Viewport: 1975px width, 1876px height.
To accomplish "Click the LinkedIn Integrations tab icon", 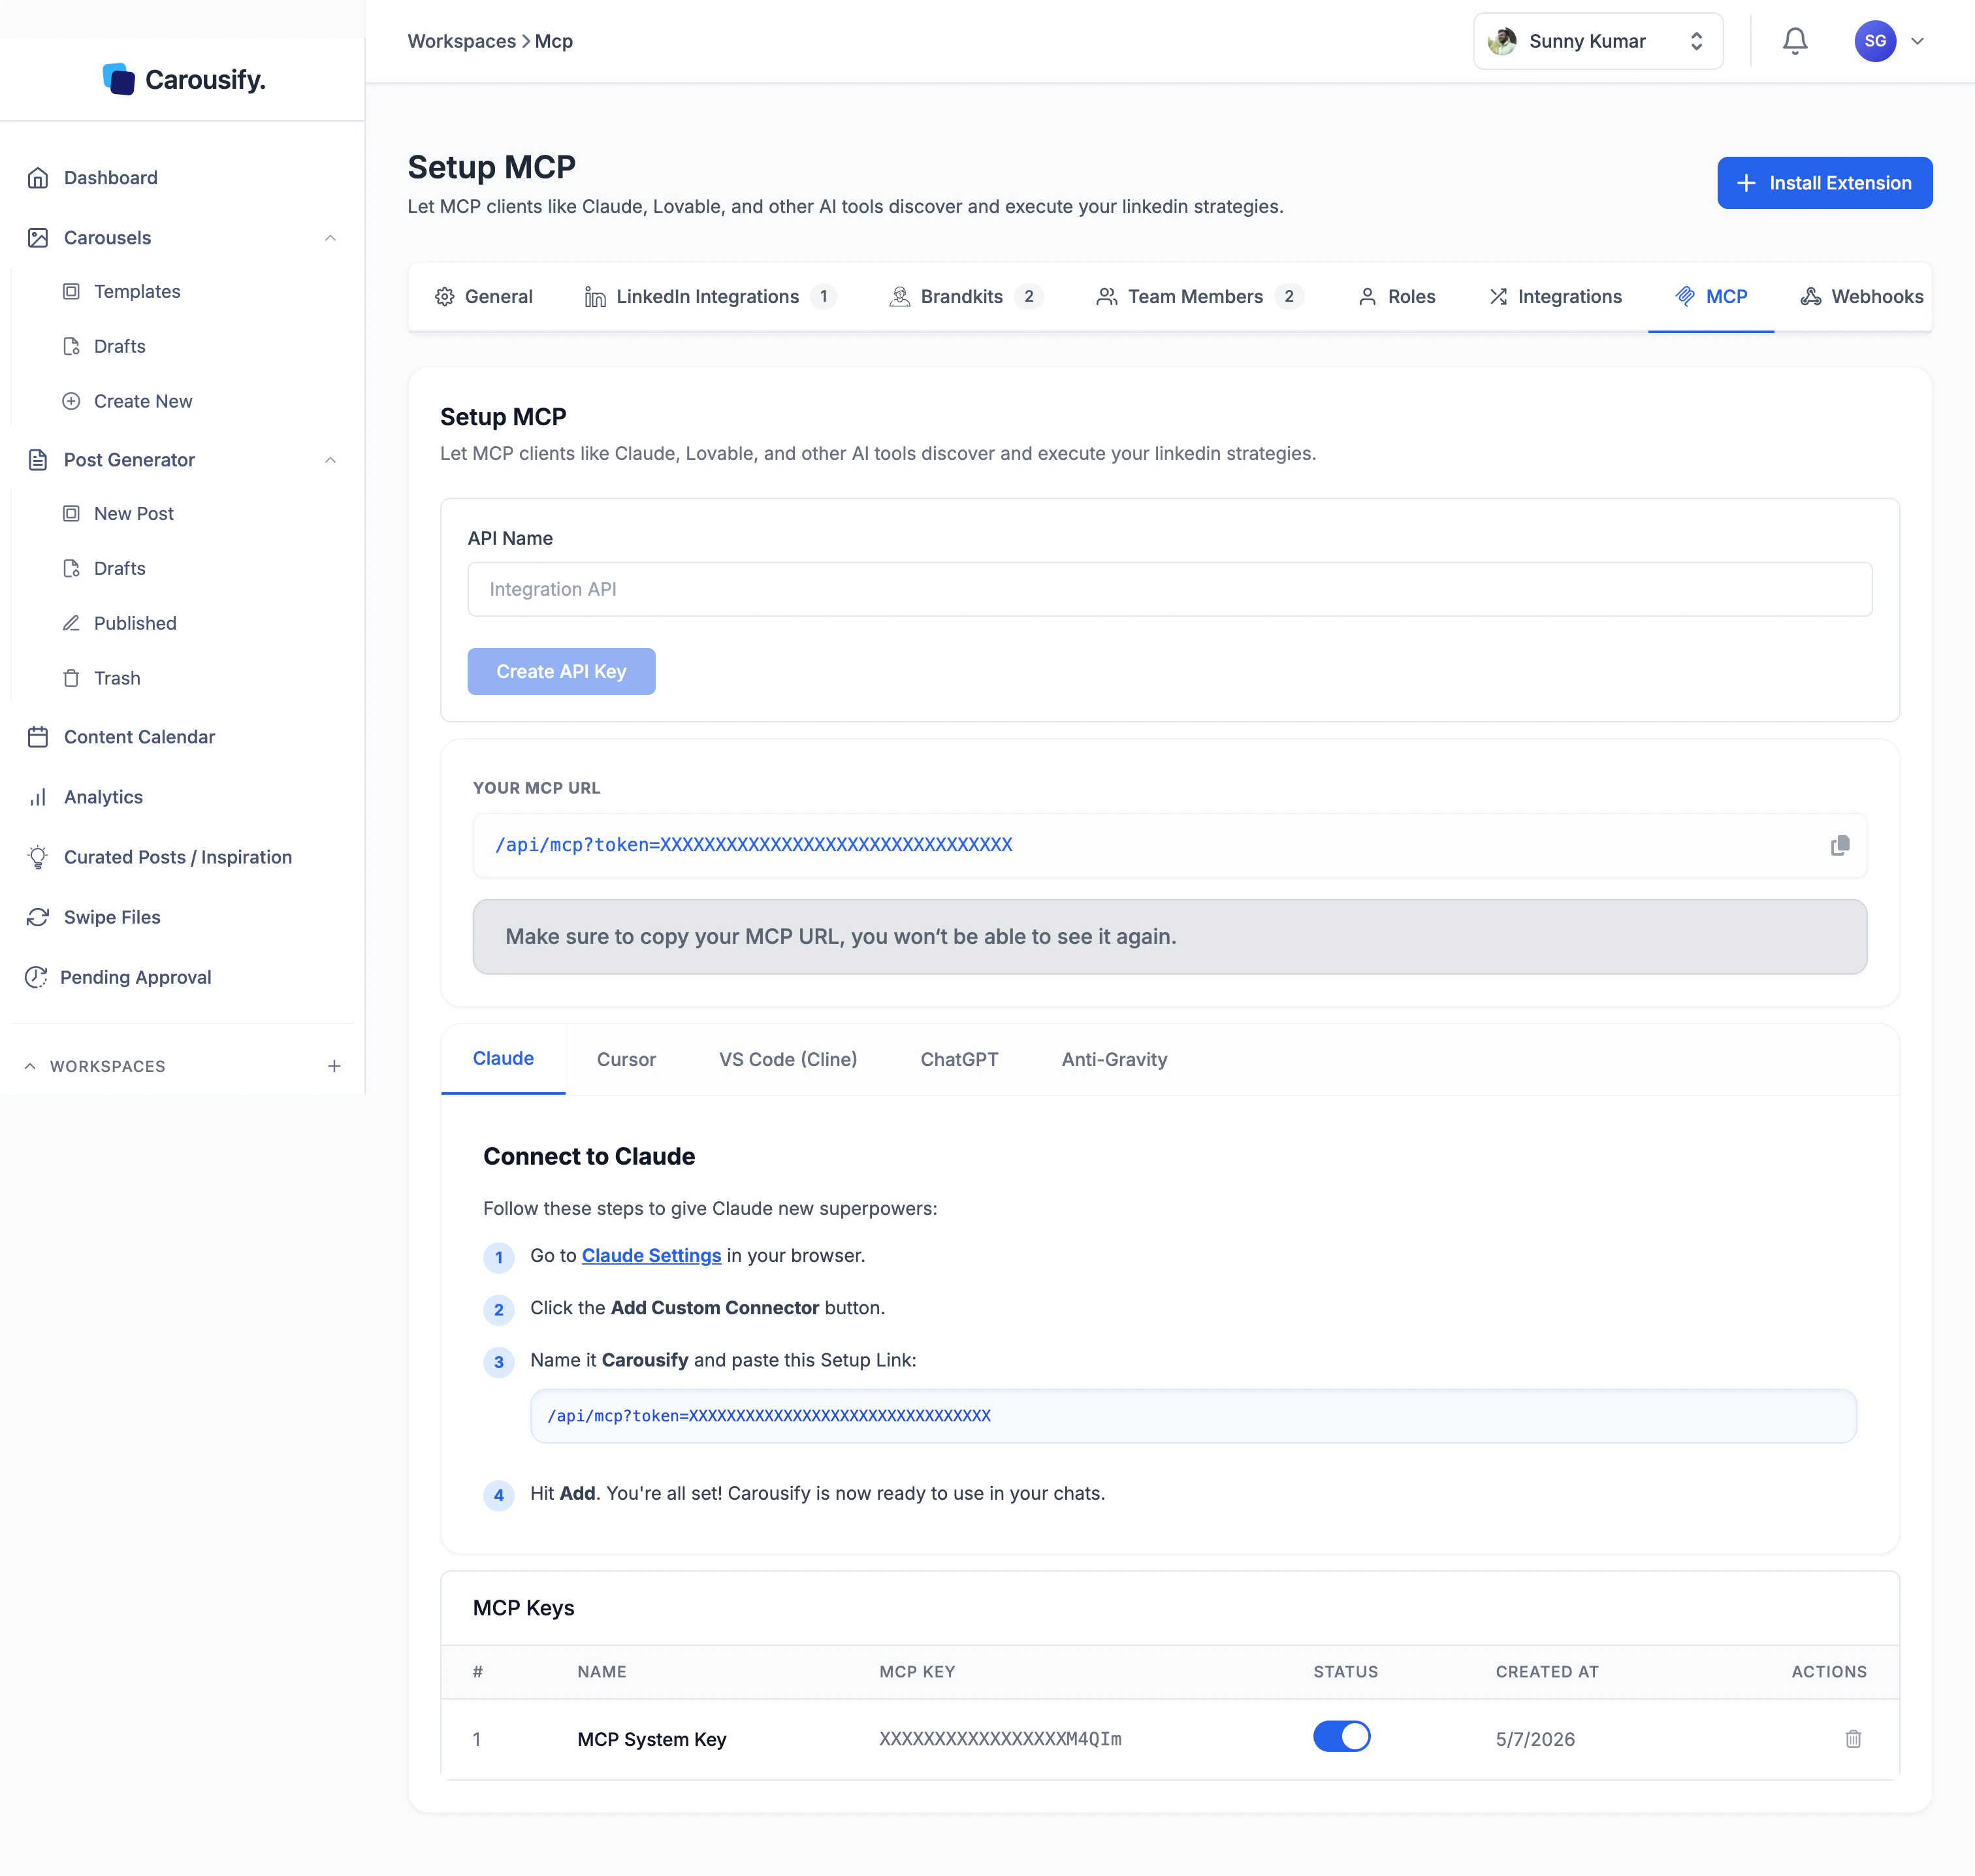I will (x=595, y=297).
